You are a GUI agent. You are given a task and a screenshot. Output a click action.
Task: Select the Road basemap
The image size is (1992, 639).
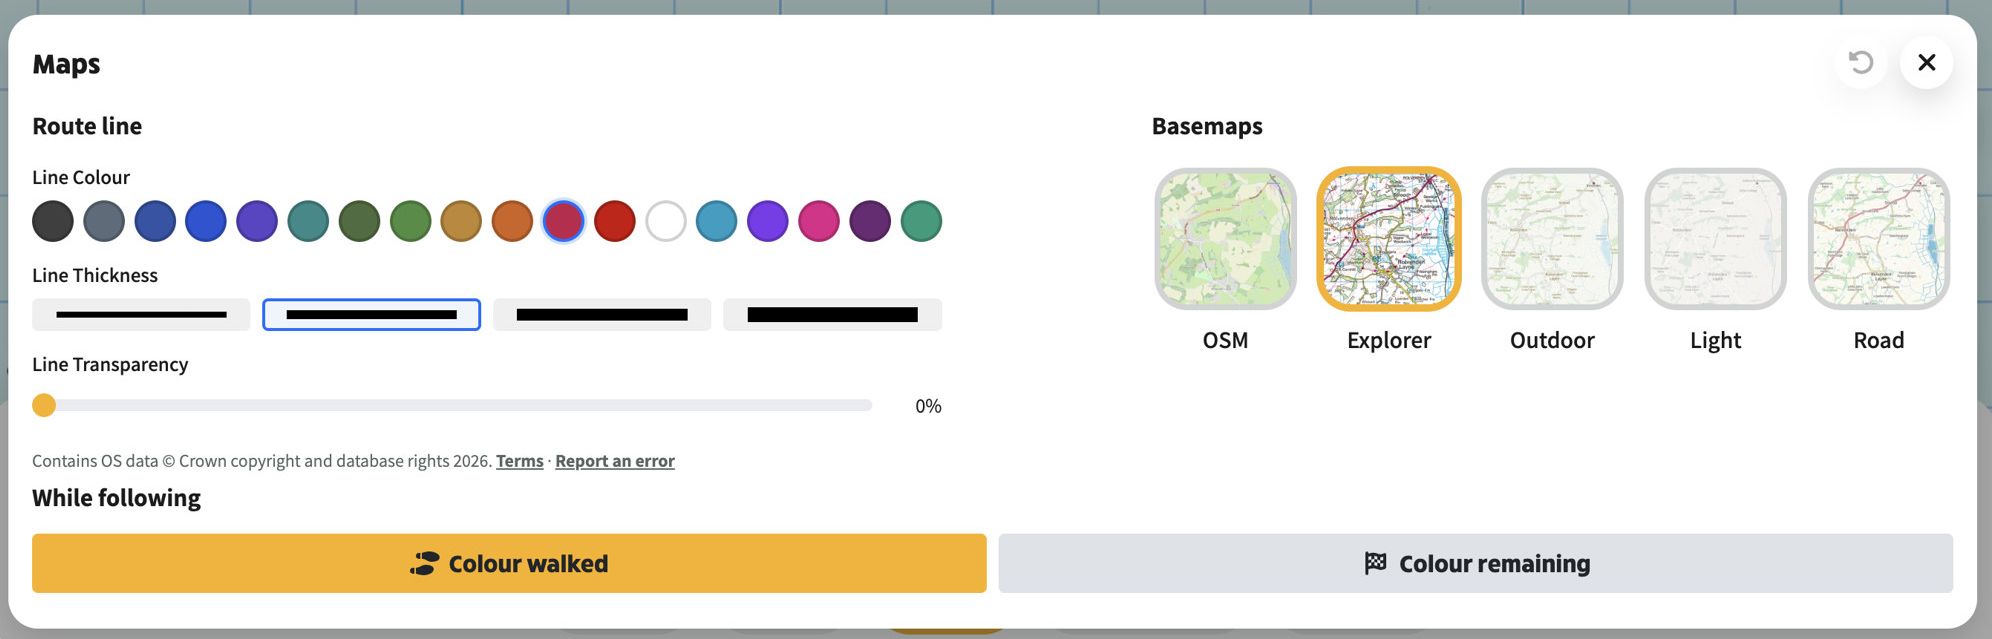[x=1879, y=239]
